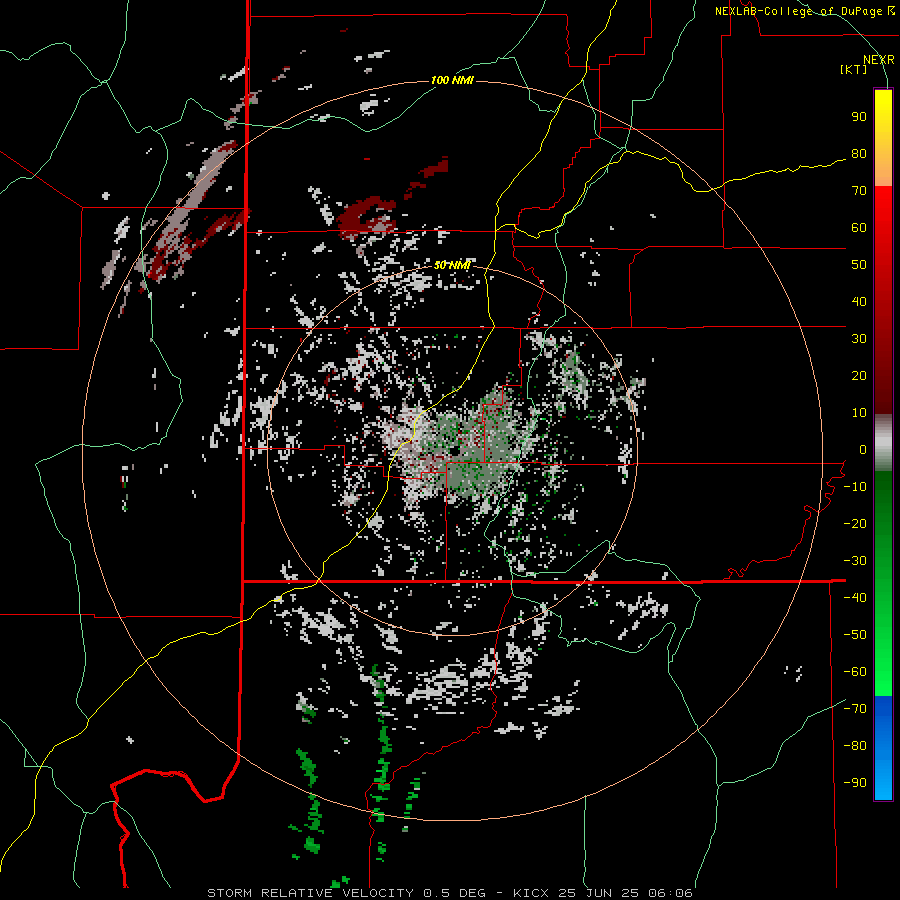Click the 60 value on velocity scale
The image size is (900, 900).
click(859, 228)
